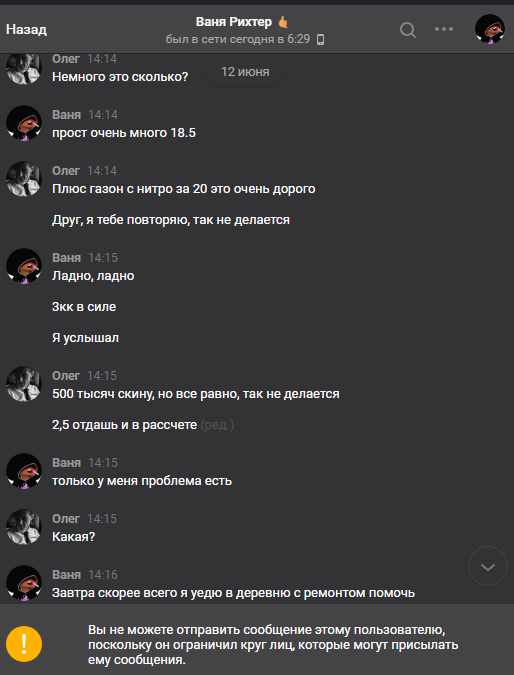
Task: Click the 12 июня date badge
Action: coord(245,72)
